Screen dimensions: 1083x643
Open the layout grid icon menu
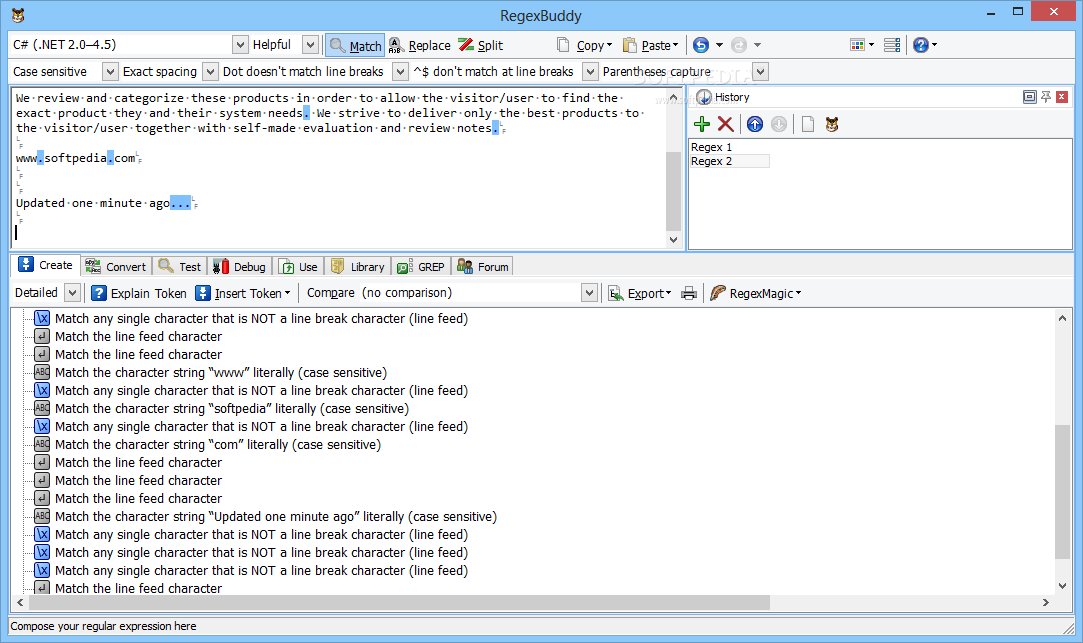pos(861,46)
